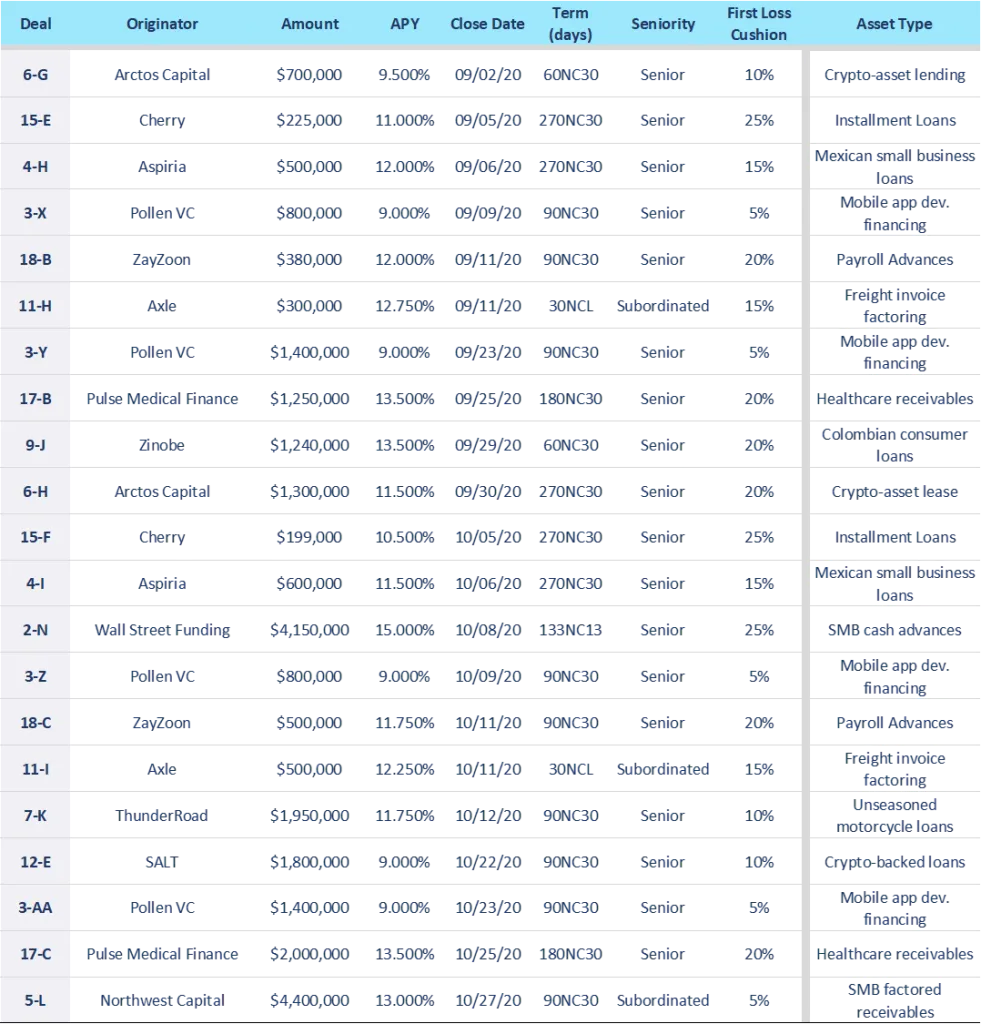Select deal ID 3-Y
Viewport: 981px width, 1024px height.
click(35, 353)
